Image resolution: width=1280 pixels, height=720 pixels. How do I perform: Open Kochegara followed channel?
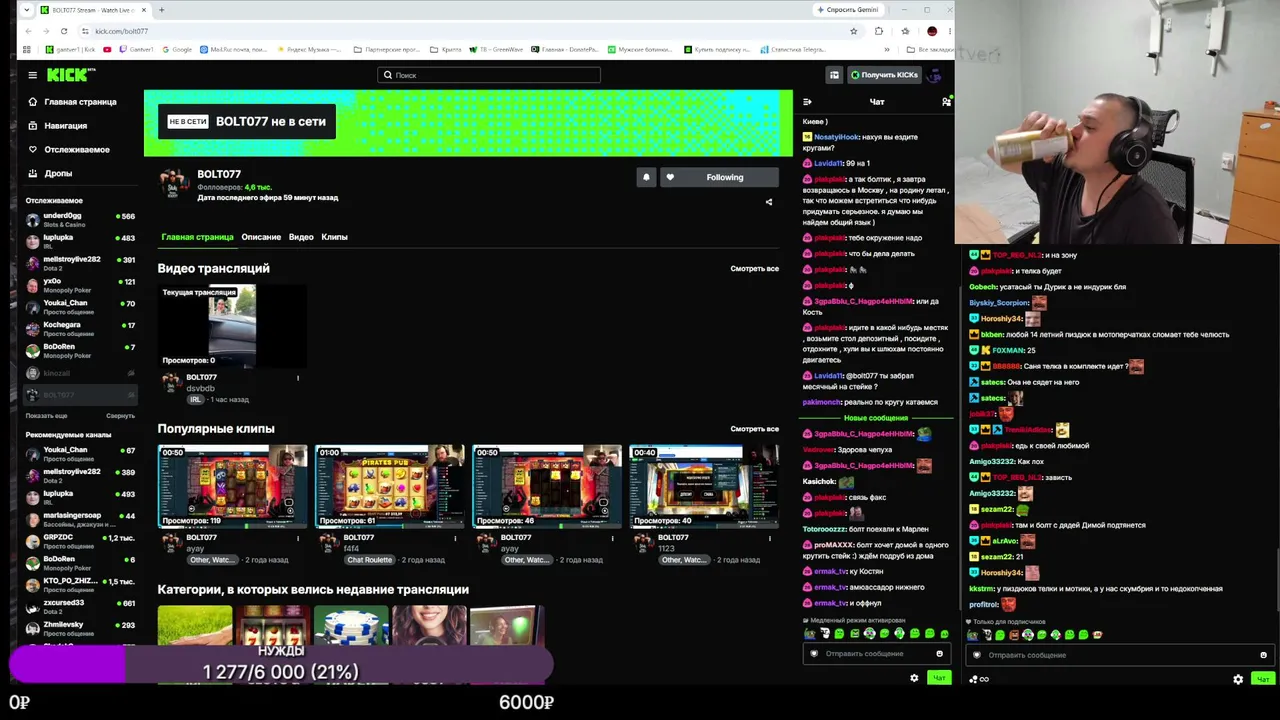pos(80,328)
